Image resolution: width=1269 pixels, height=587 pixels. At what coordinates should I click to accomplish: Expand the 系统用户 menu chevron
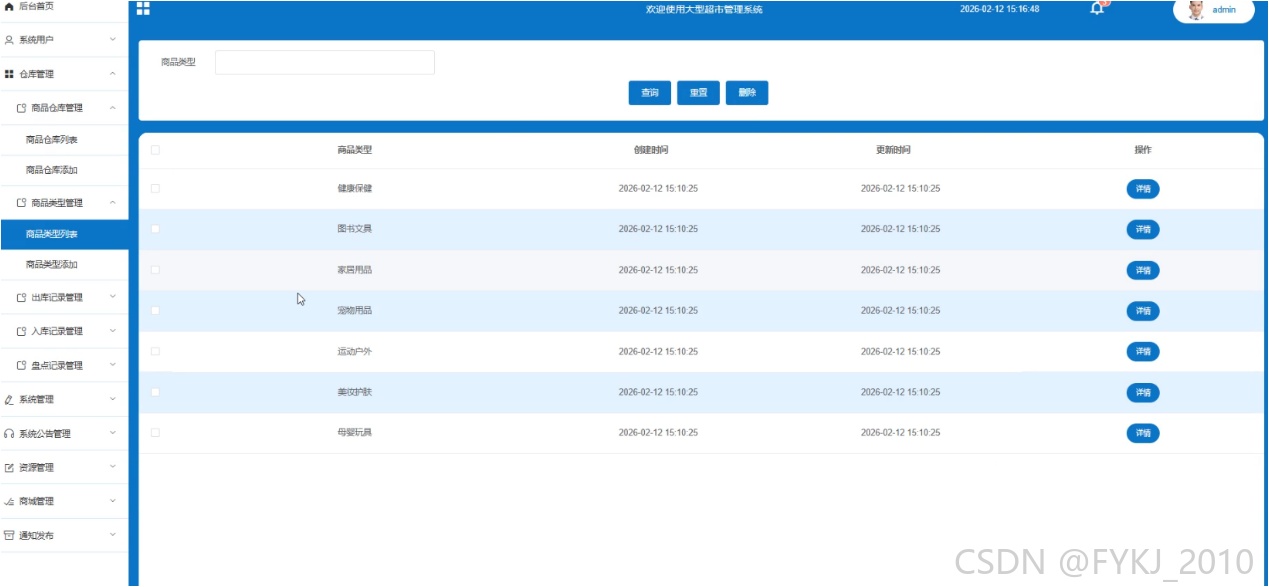point(113,40)
